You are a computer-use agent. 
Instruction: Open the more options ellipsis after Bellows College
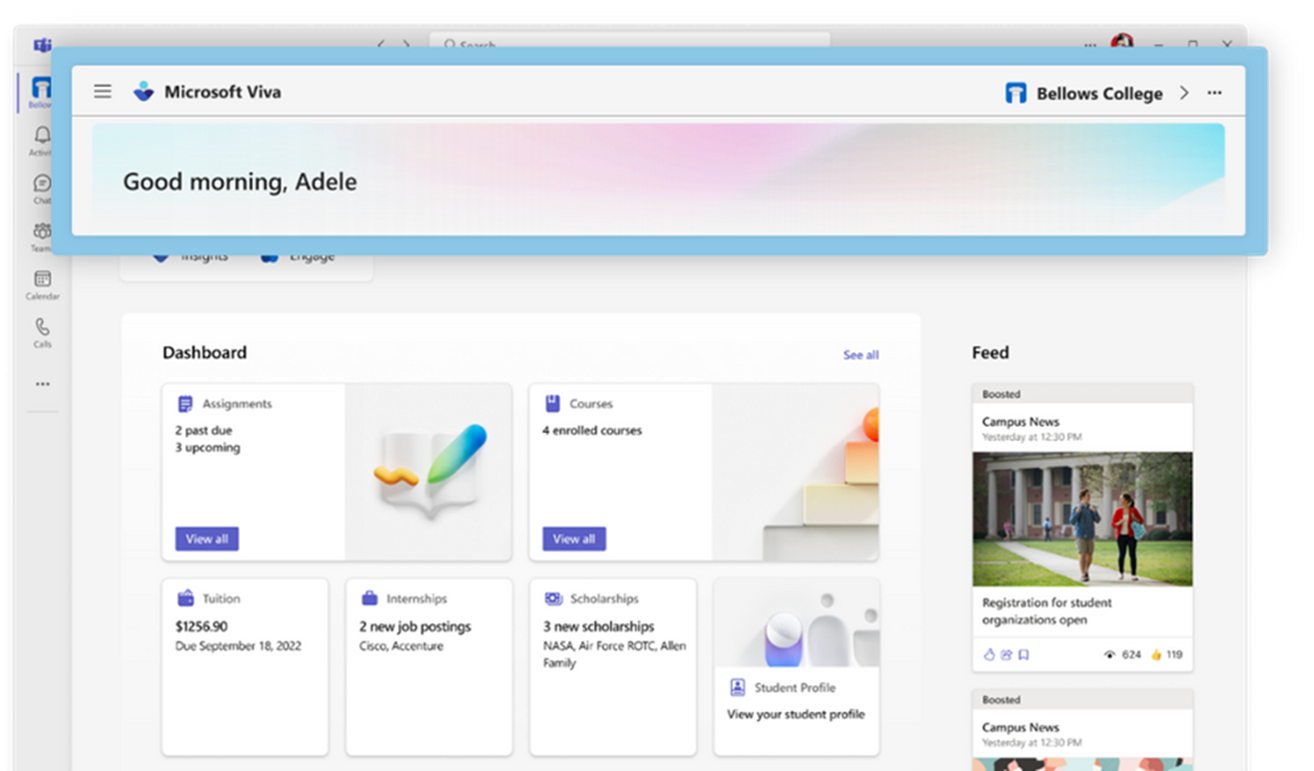[x=1214, y=93]
